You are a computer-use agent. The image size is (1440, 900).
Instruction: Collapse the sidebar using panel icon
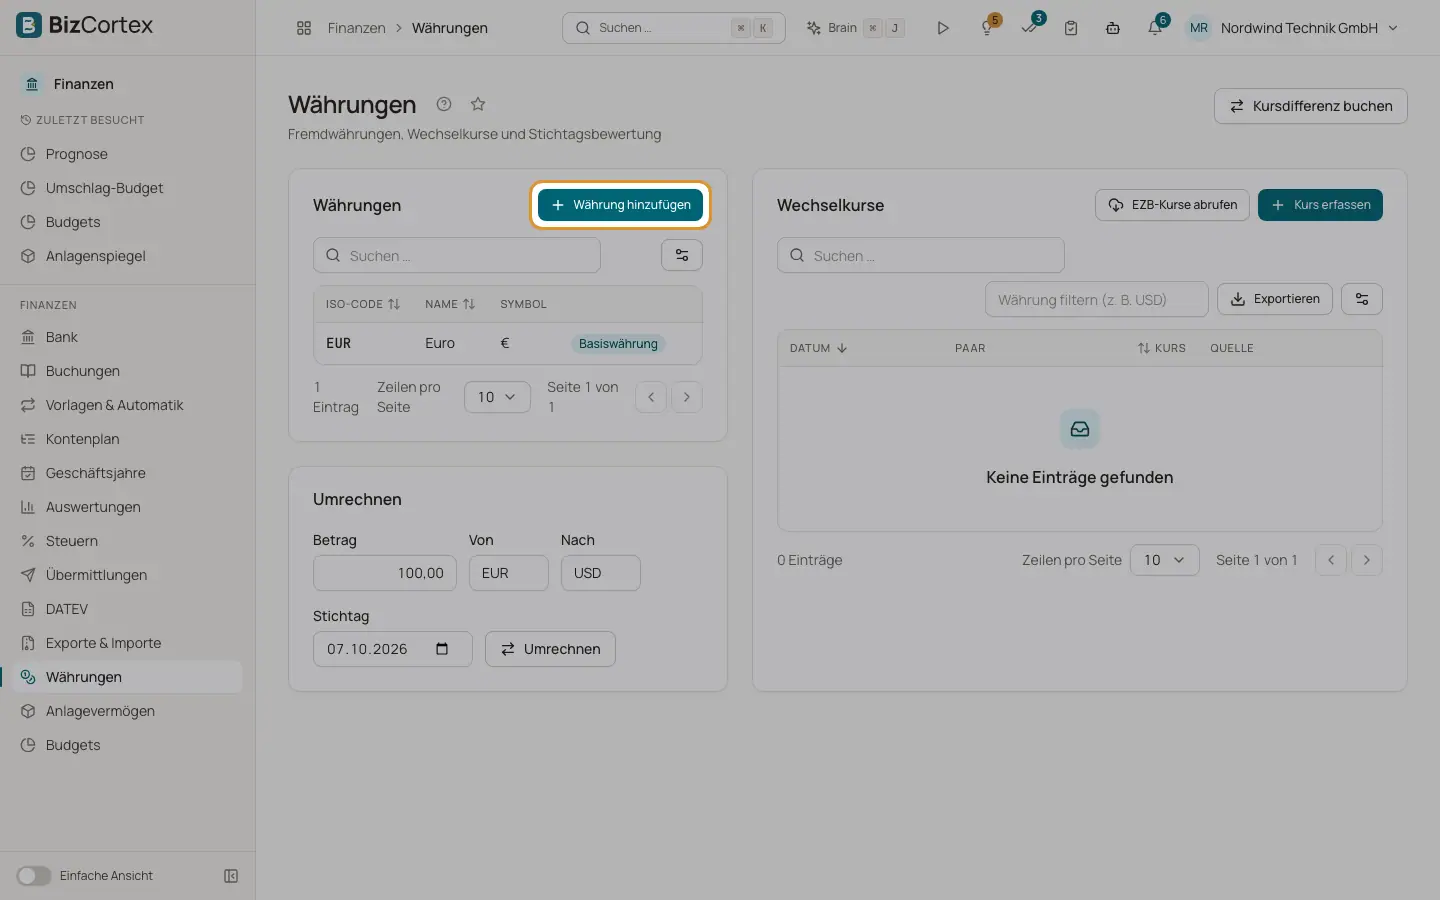click(231, 876)
